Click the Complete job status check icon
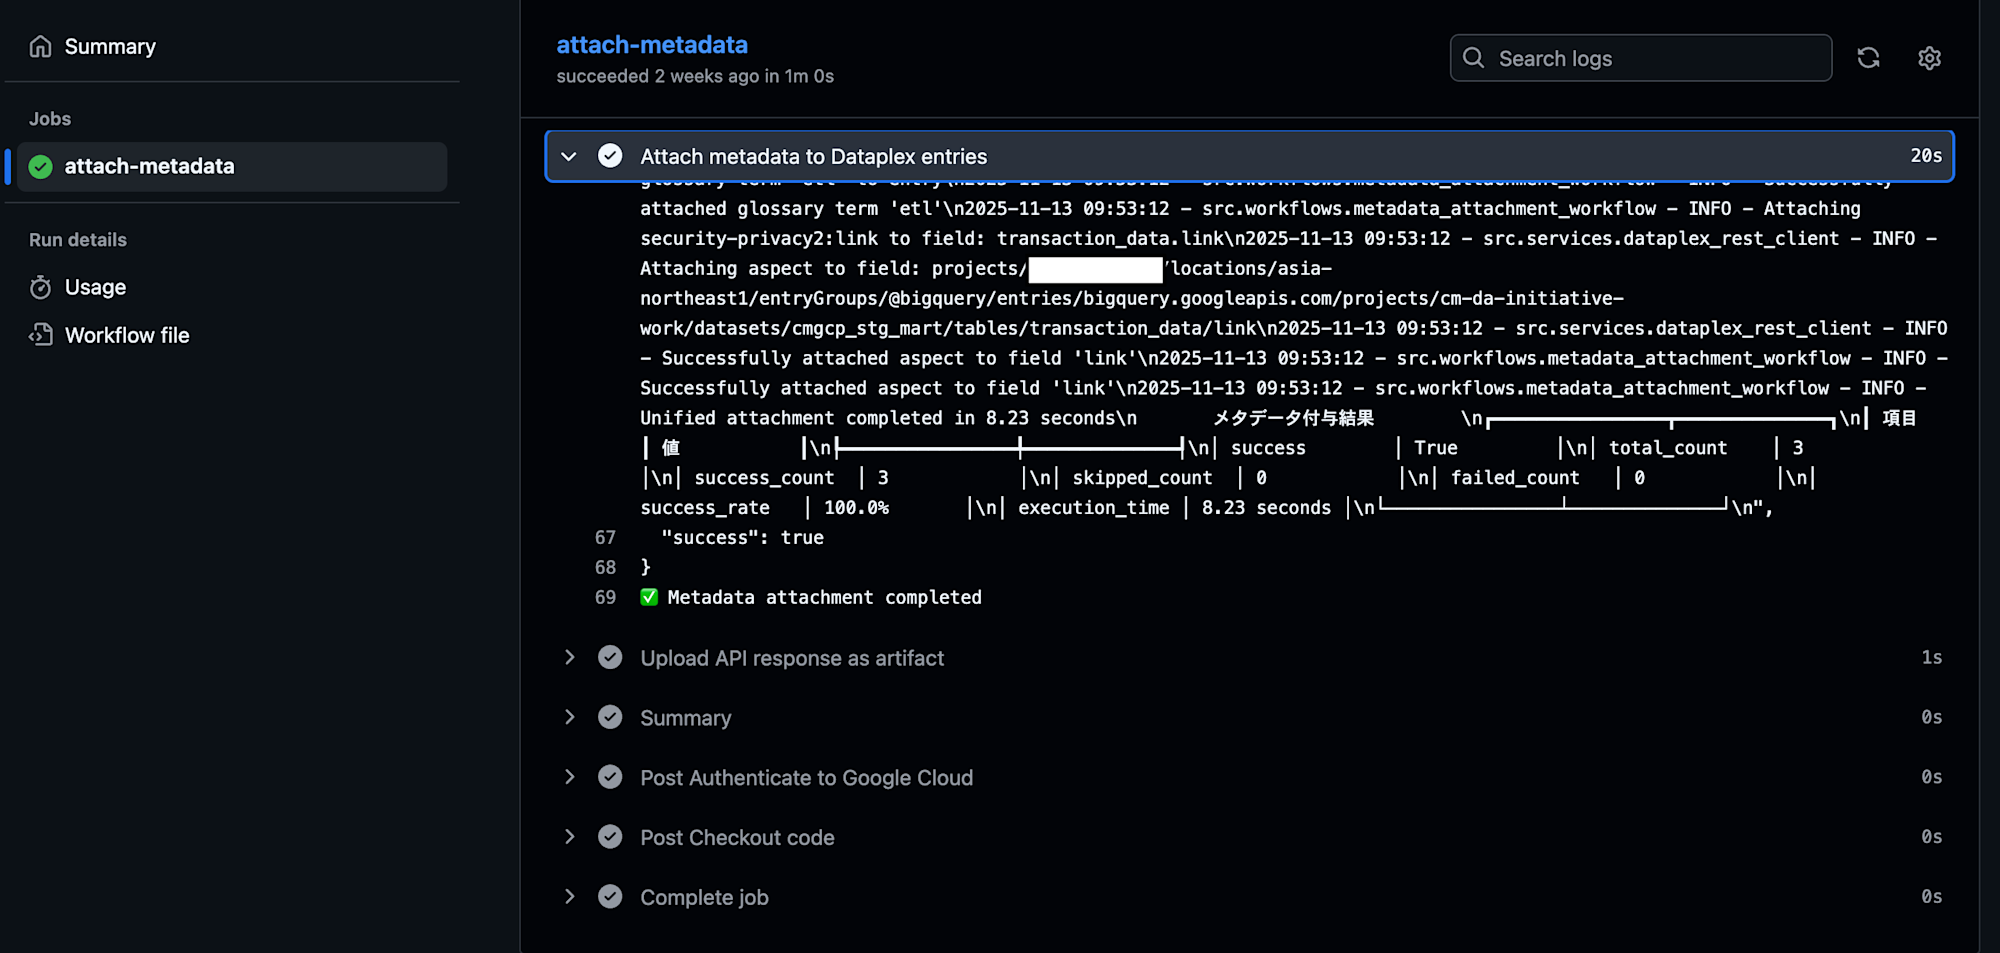Image resolution: width=2000 pixels, height=953 pixels. (610, 897)
